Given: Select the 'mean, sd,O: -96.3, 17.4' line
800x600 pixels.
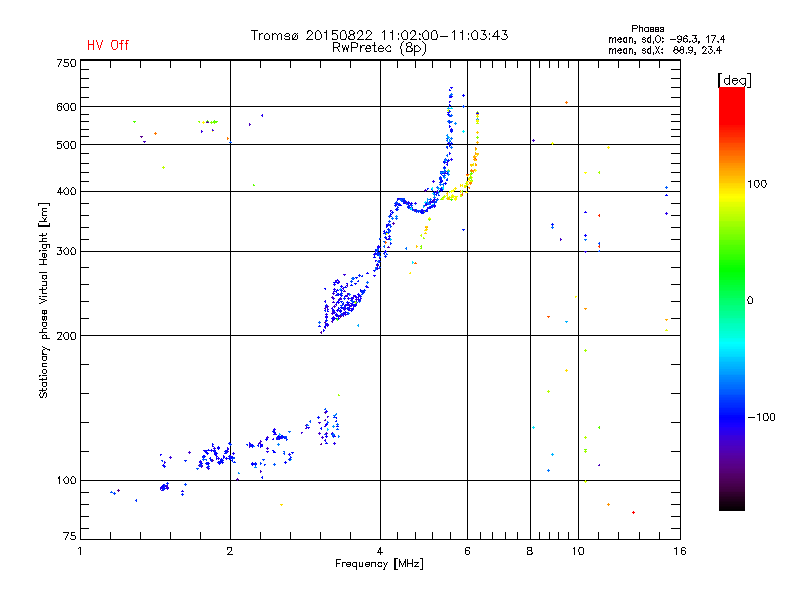Looking at the screenshot, I should pos(666,39).
